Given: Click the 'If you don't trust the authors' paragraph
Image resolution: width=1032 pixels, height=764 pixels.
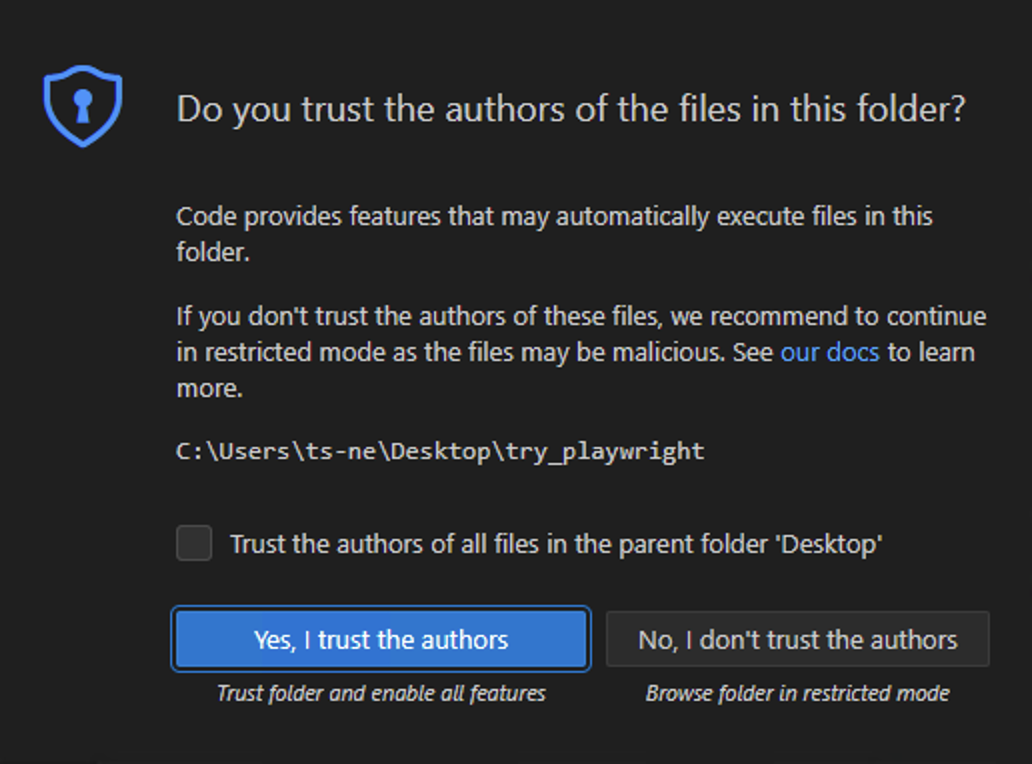Looking at the screenshot, I should click(x=580, y=352).
